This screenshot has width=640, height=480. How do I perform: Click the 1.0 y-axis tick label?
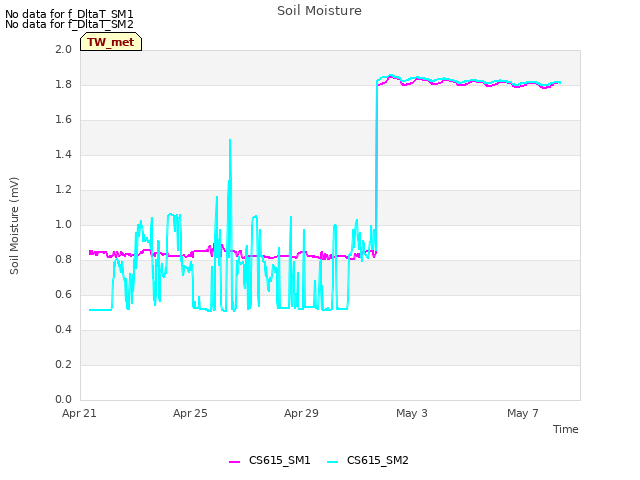[x=63, y=224]
